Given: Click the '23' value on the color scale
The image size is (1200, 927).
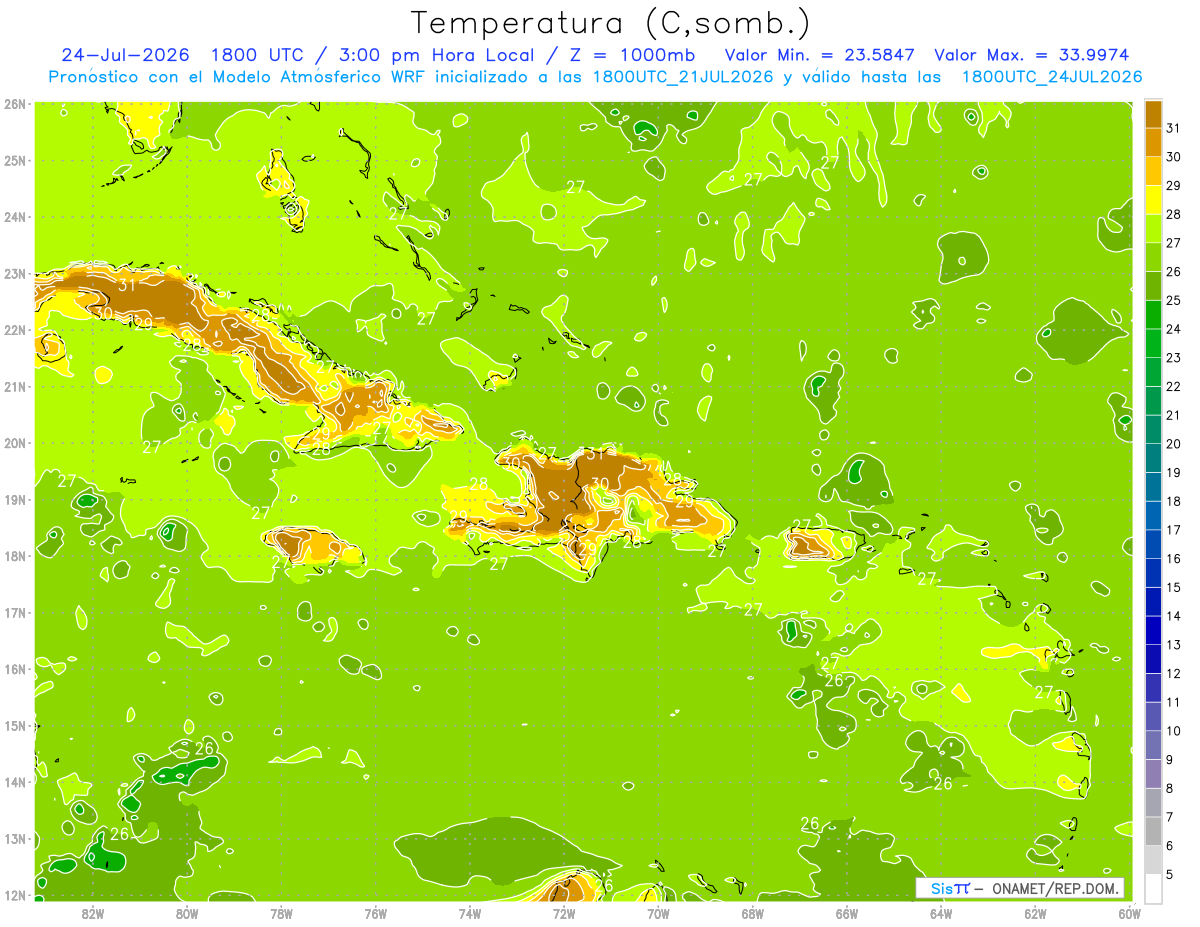Looking at the screenshot, I should (1174, 357).
